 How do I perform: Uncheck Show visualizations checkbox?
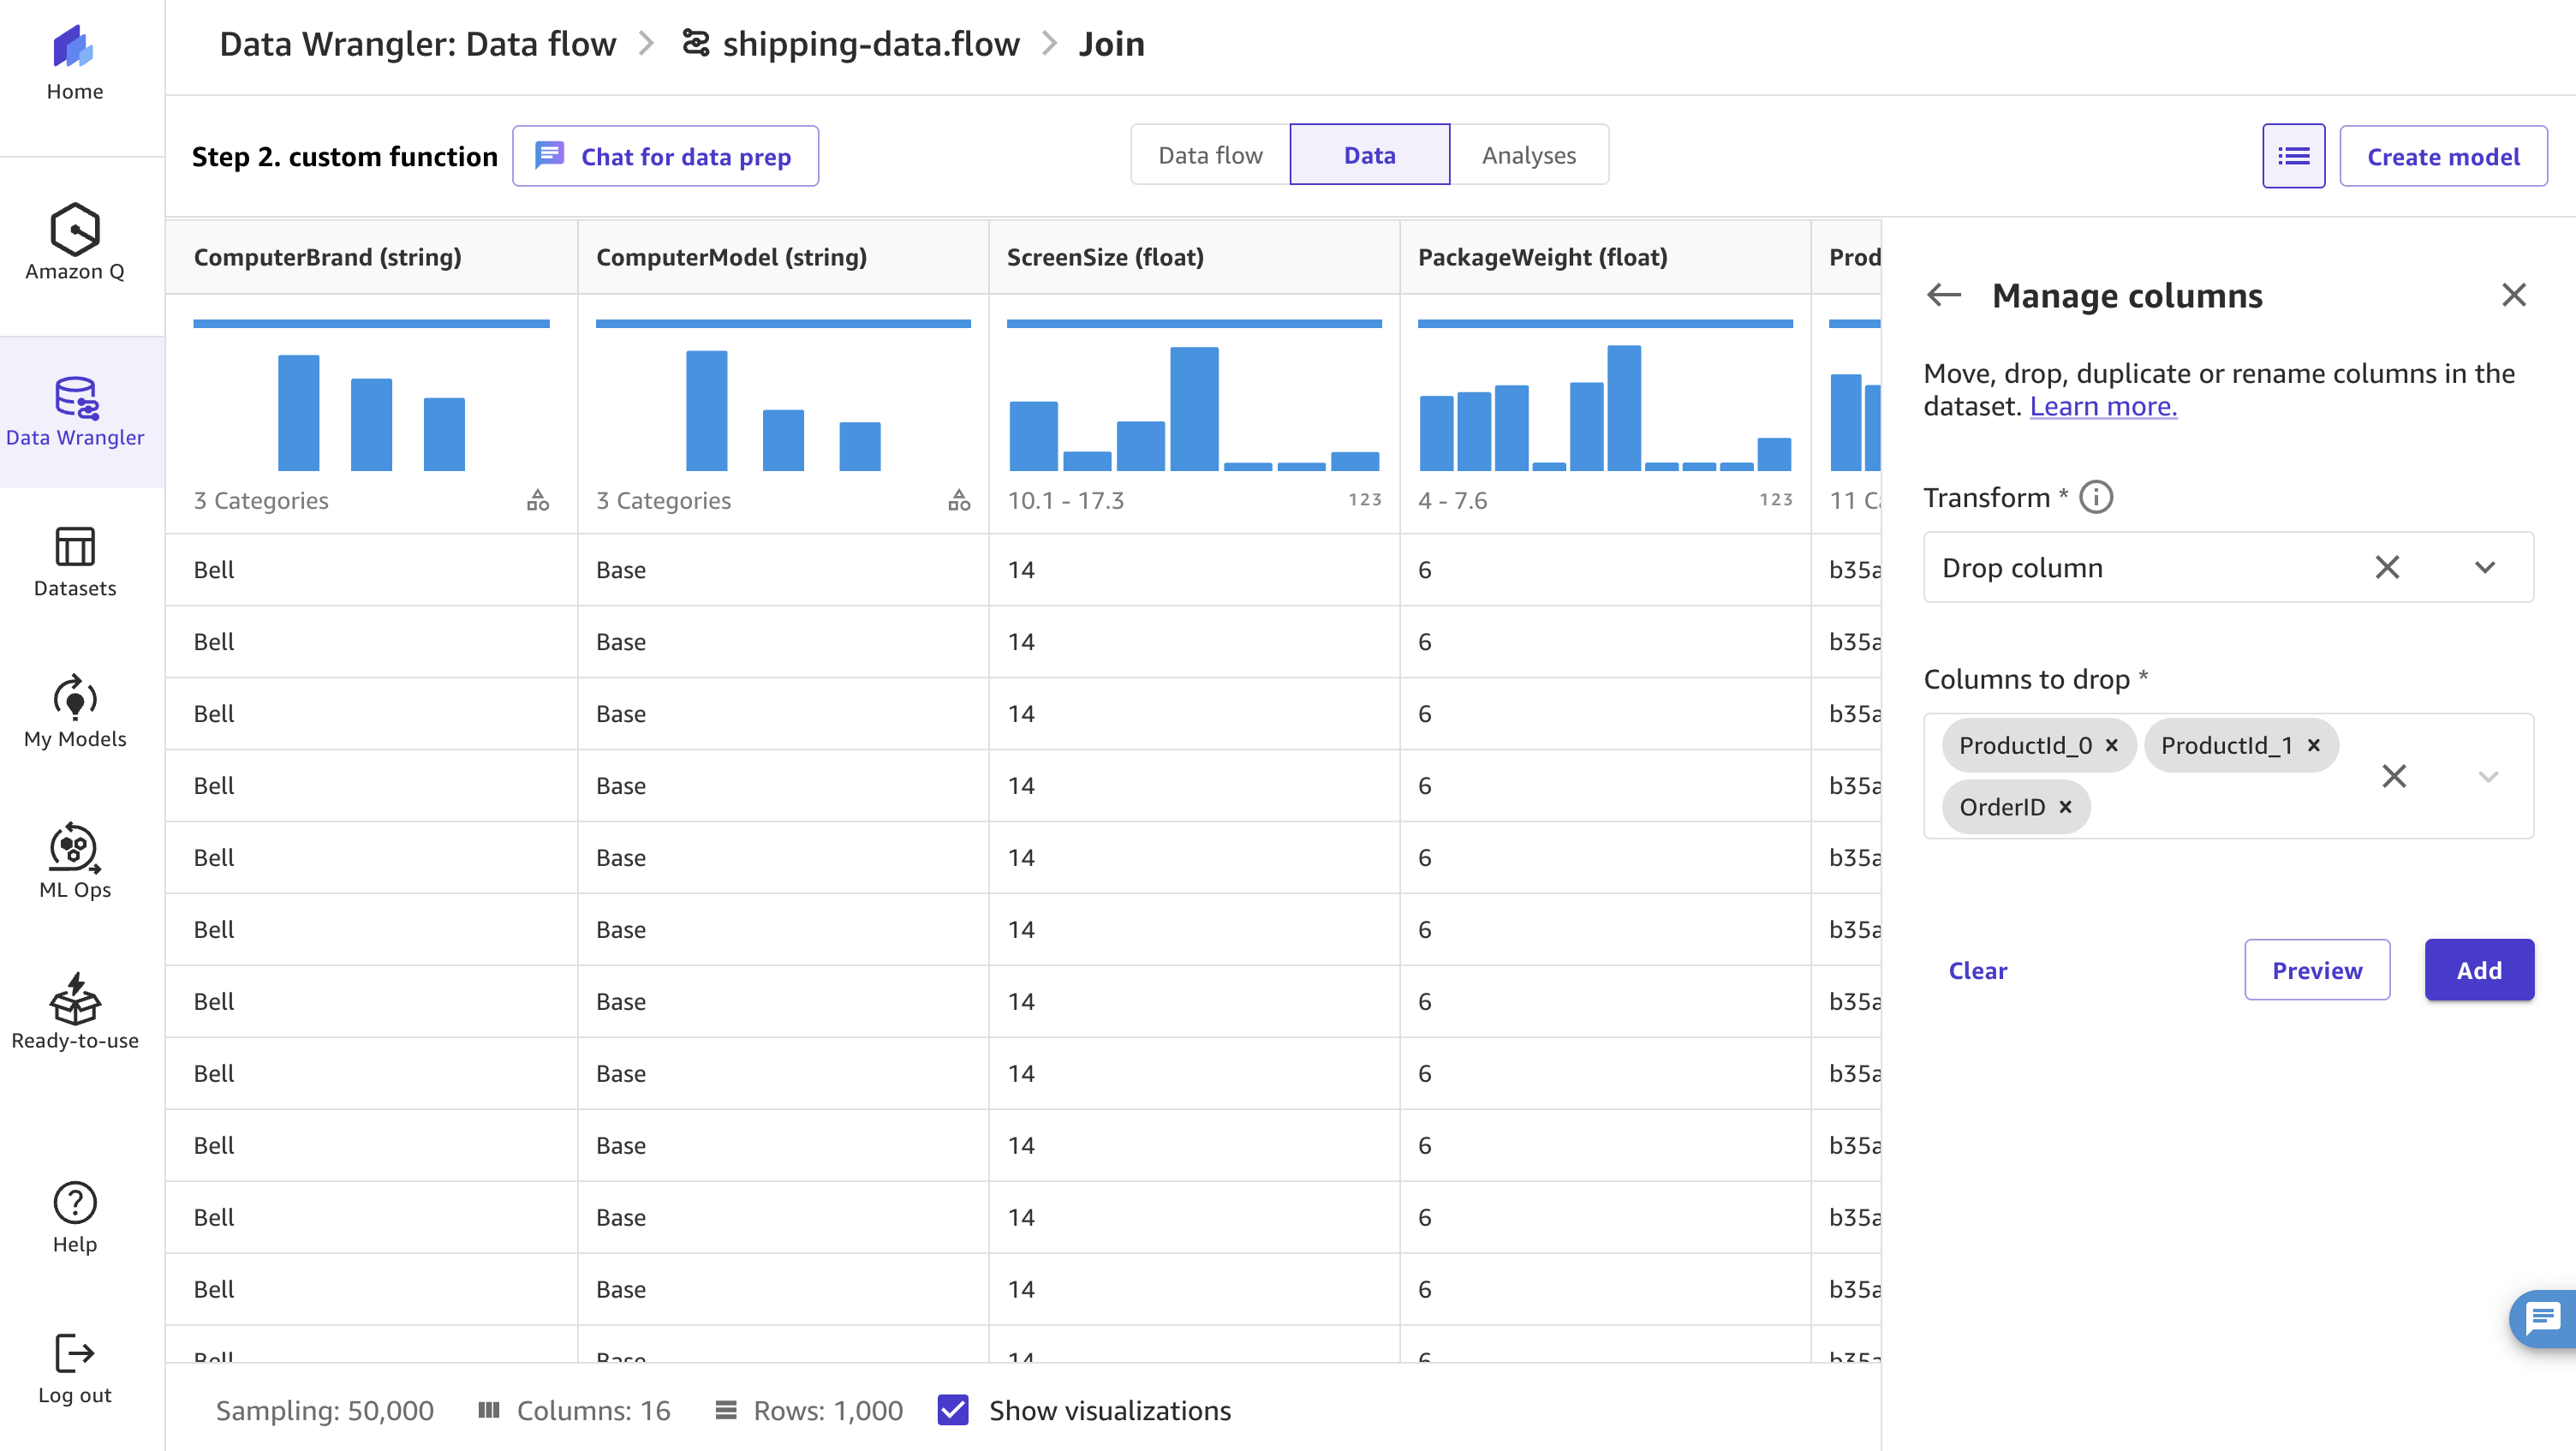click(953, 1410)
